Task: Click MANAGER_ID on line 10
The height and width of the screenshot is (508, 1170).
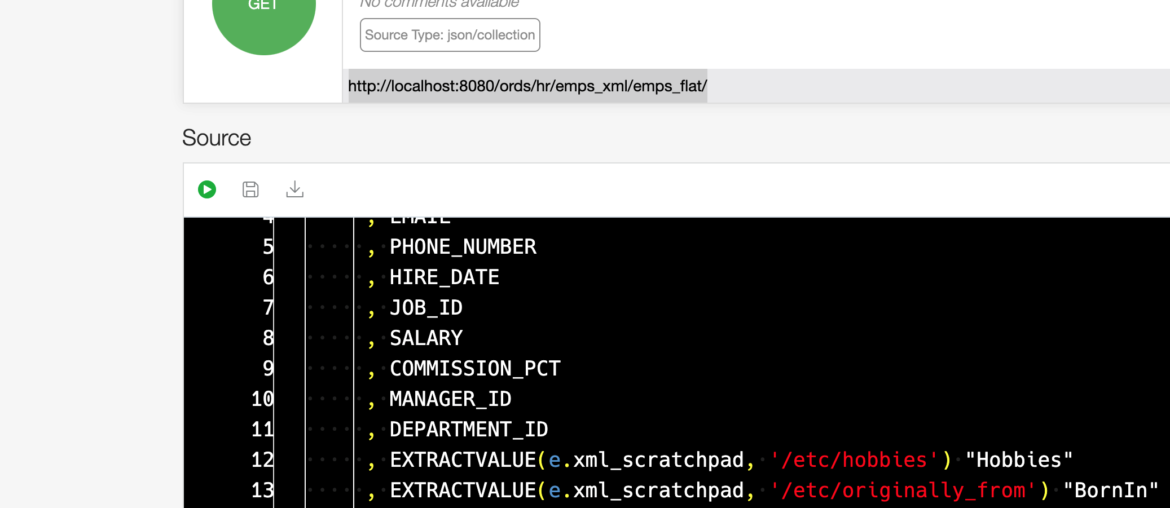Action: pos(450,399)
